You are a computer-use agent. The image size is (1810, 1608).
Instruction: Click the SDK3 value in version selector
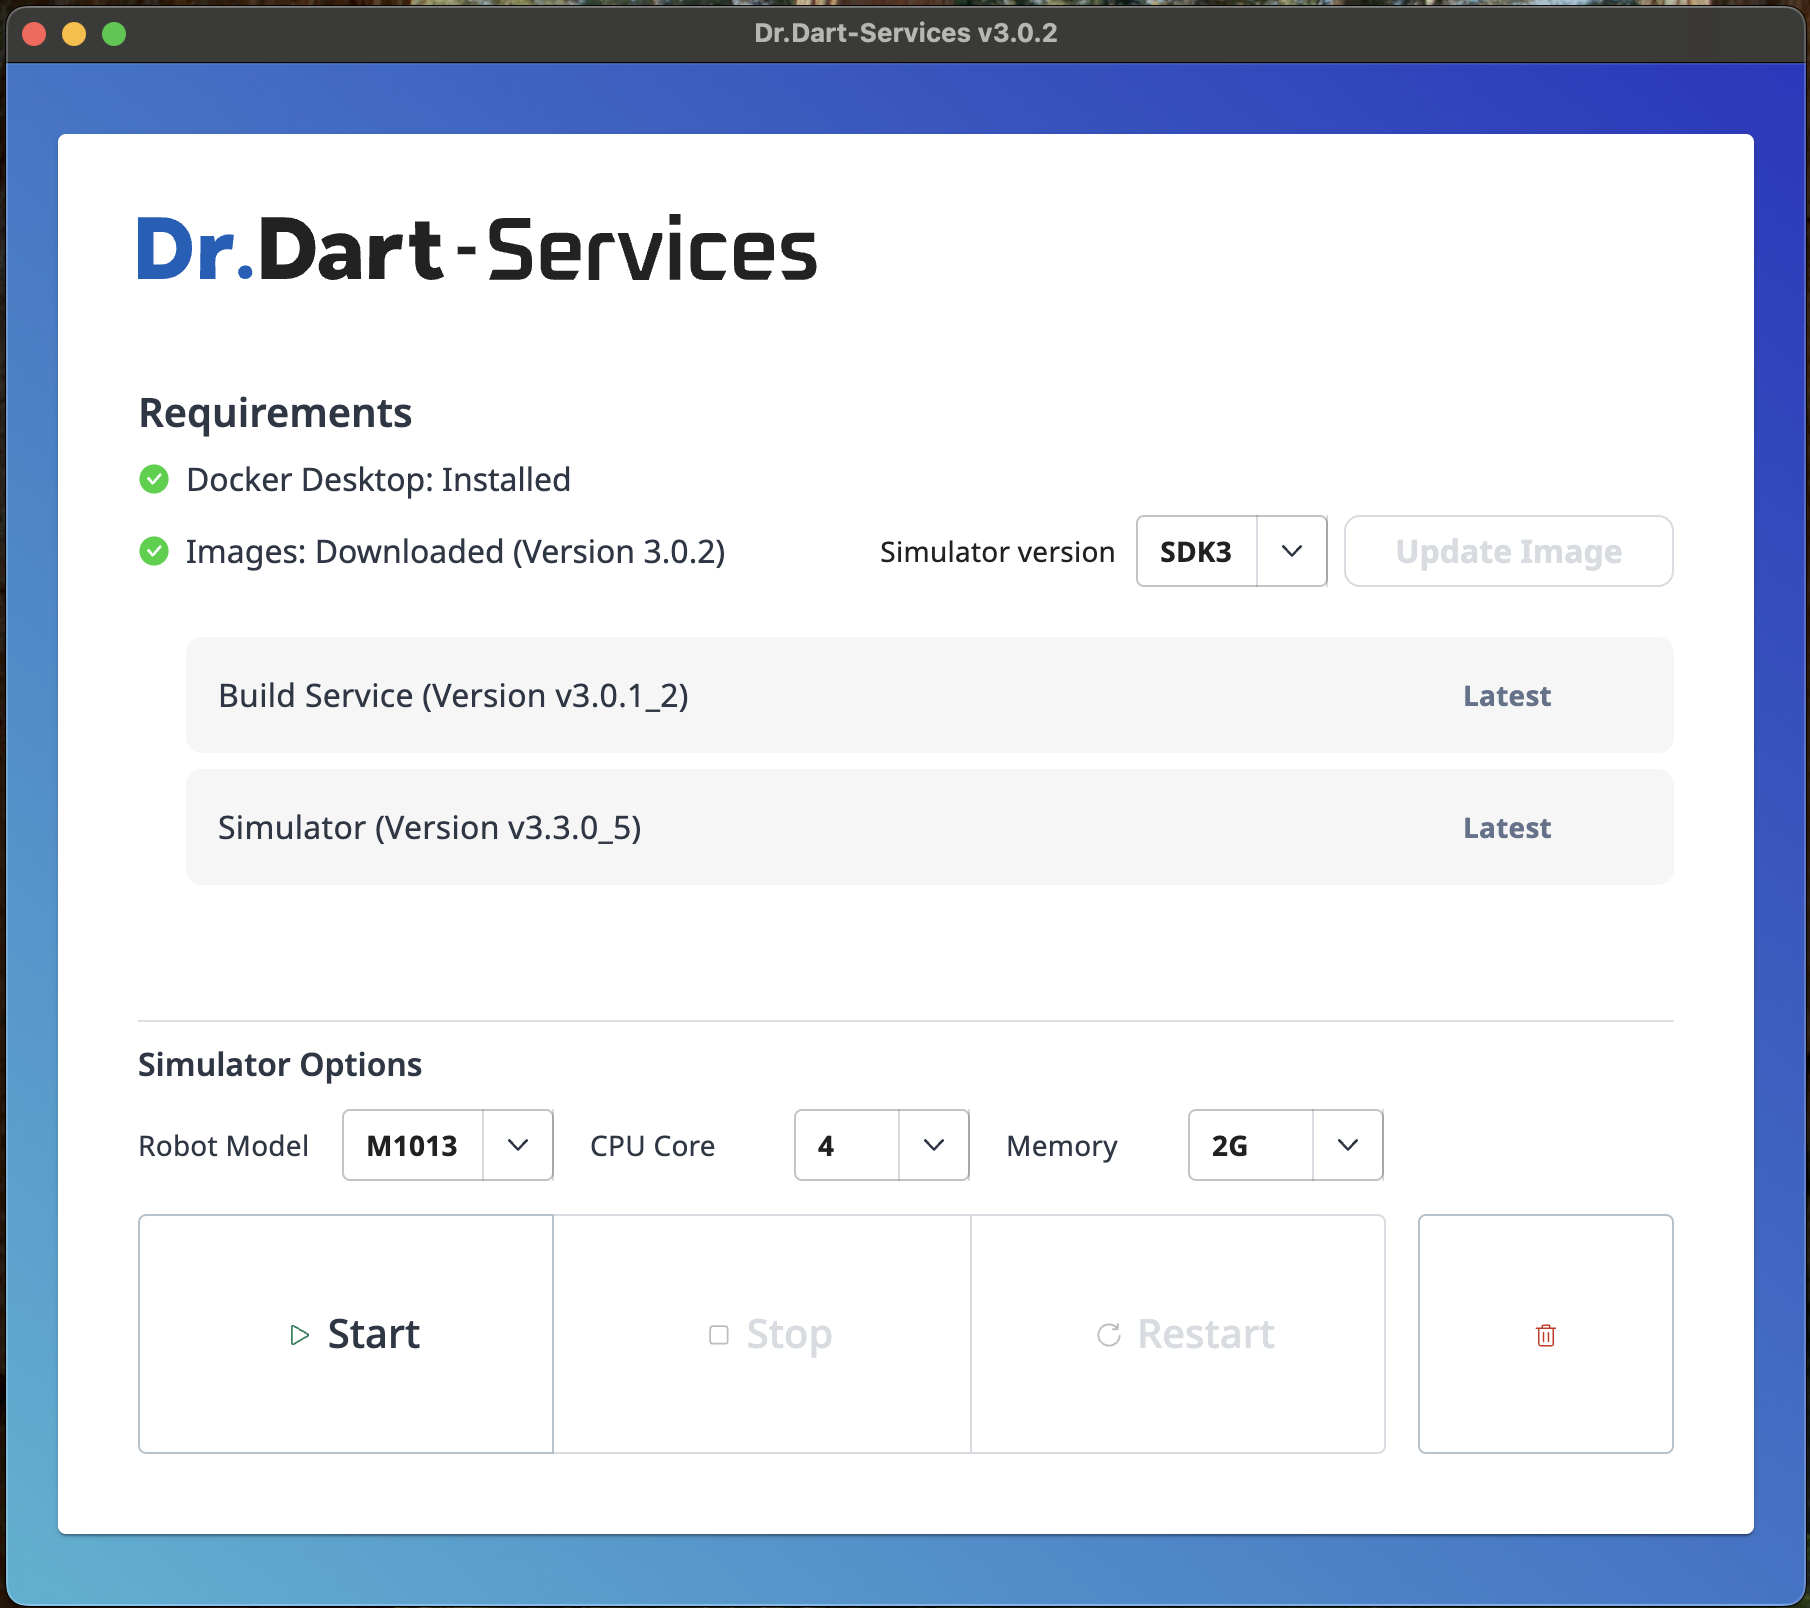click(1196, 551)
